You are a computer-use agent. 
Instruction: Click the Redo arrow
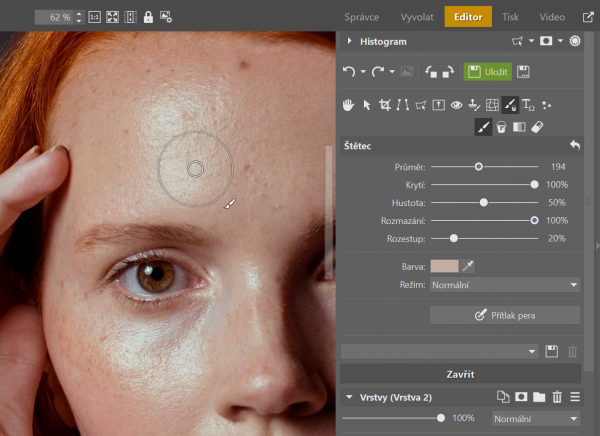378,72
